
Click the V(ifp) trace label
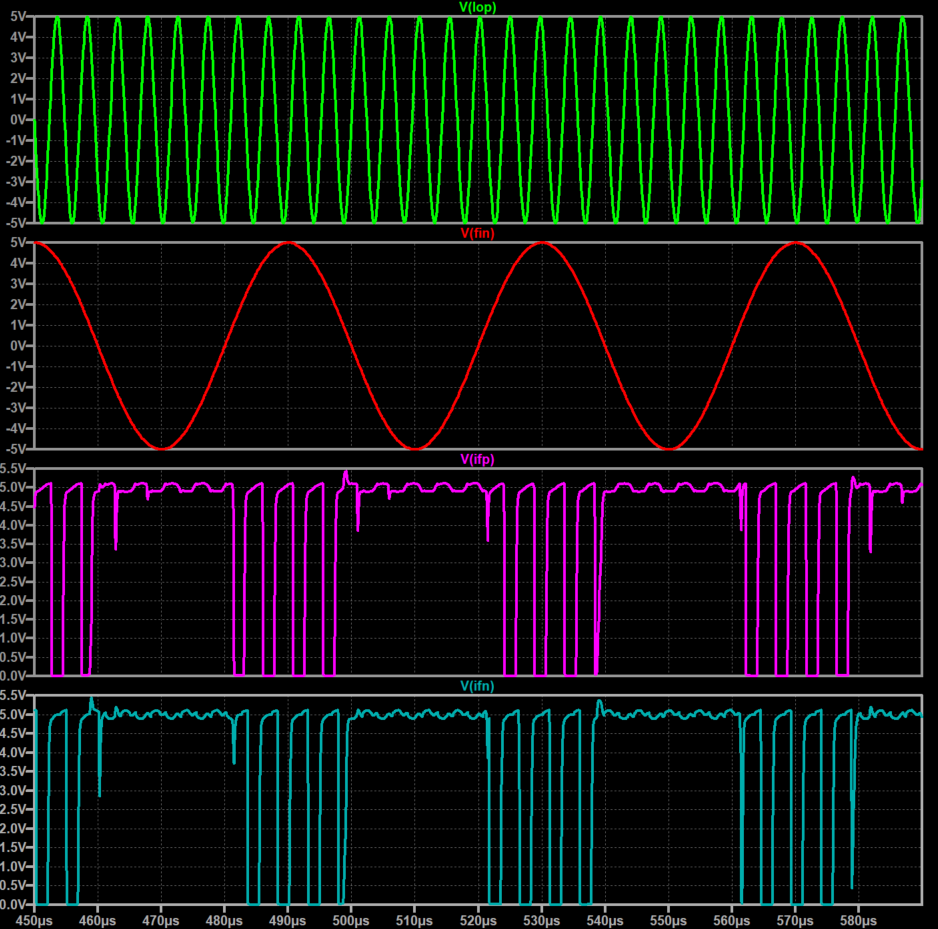coord(477,458)
